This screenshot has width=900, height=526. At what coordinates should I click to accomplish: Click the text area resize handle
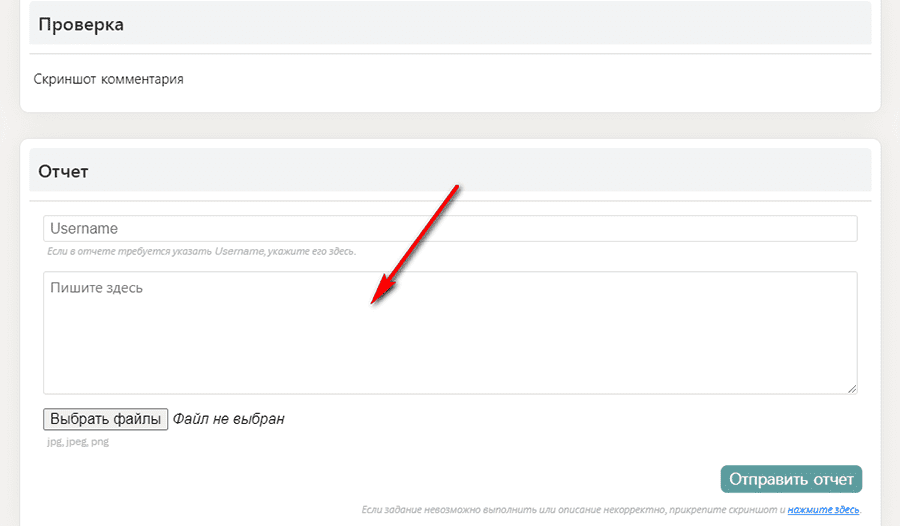click(852, 389)
